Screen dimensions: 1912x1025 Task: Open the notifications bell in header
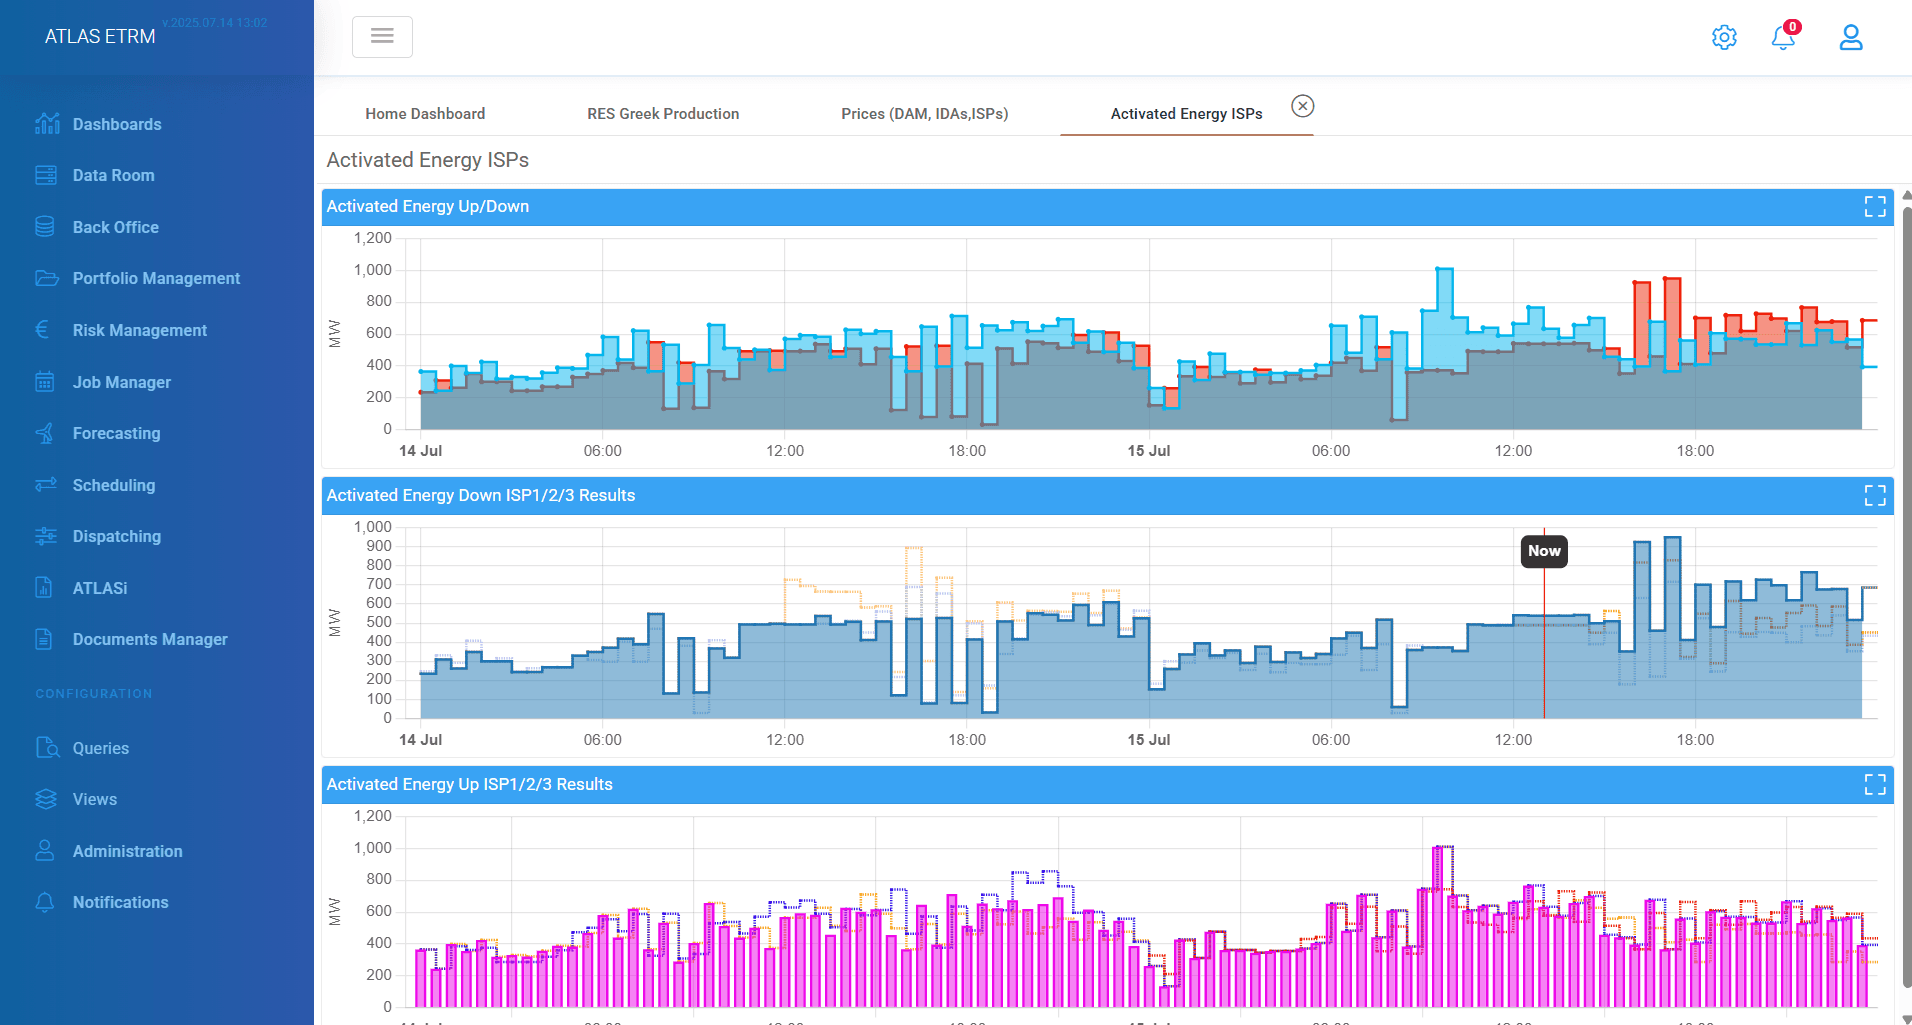pos(1784,37)
